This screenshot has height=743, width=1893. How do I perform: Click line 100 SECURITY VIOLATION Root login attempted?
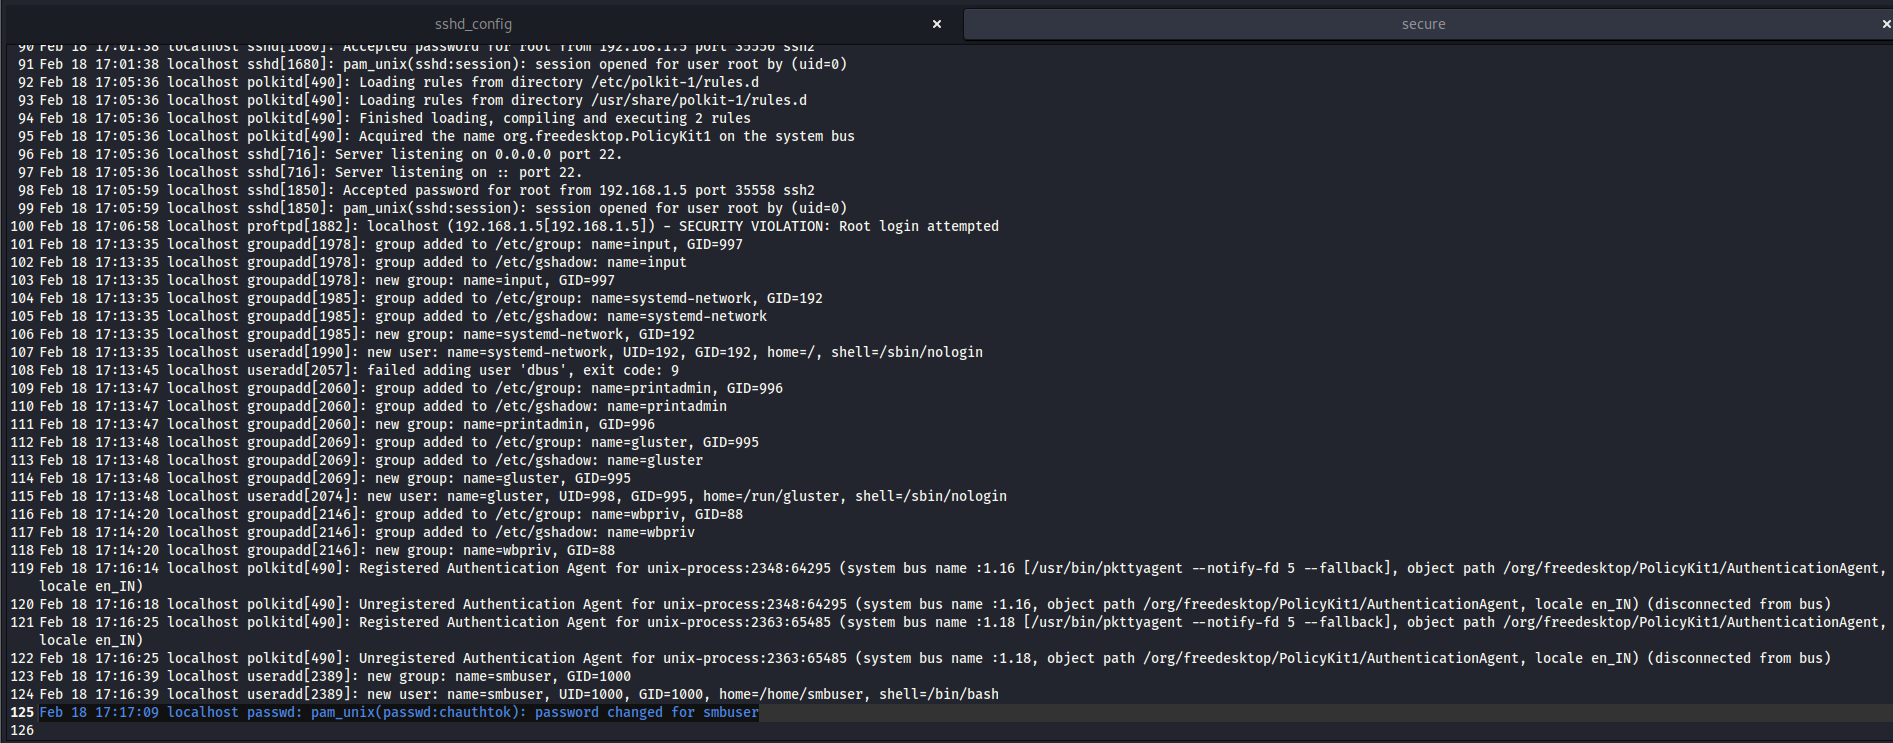[519, 226]
